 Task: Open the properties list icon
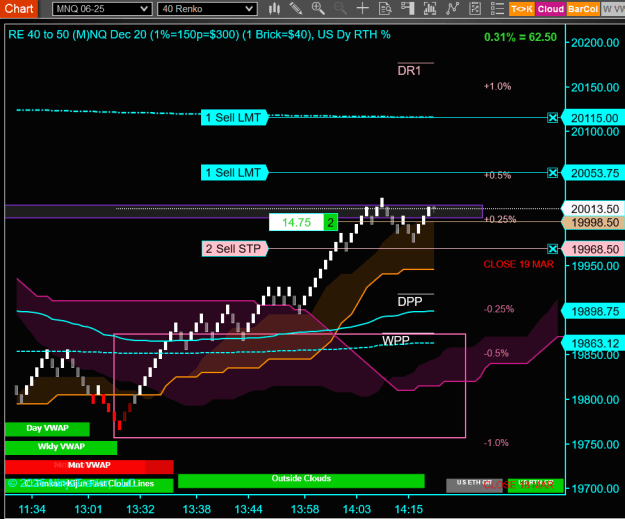tap(497, 8)
